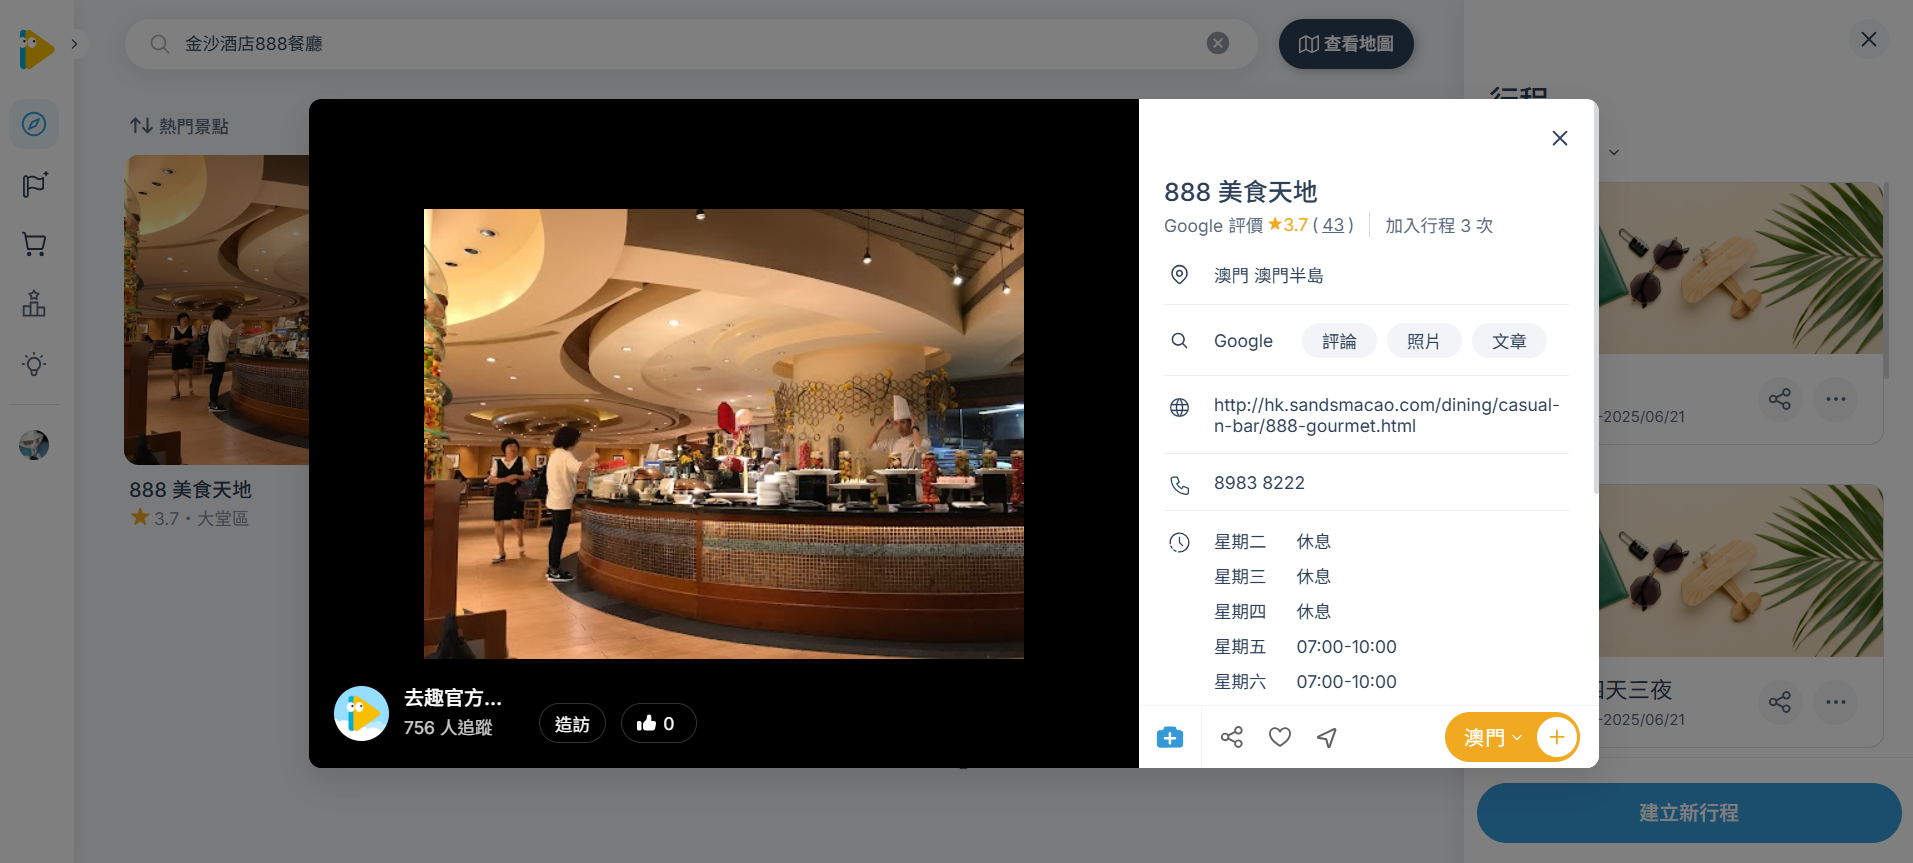Click the location pin icon beside 澳門半島
This screenshot has height=863, width=1913.
click(1180, 275)
